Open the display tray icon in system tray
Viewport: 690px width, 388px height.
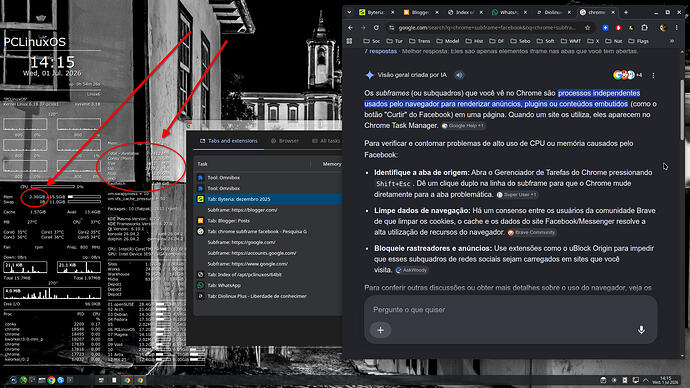636,380
